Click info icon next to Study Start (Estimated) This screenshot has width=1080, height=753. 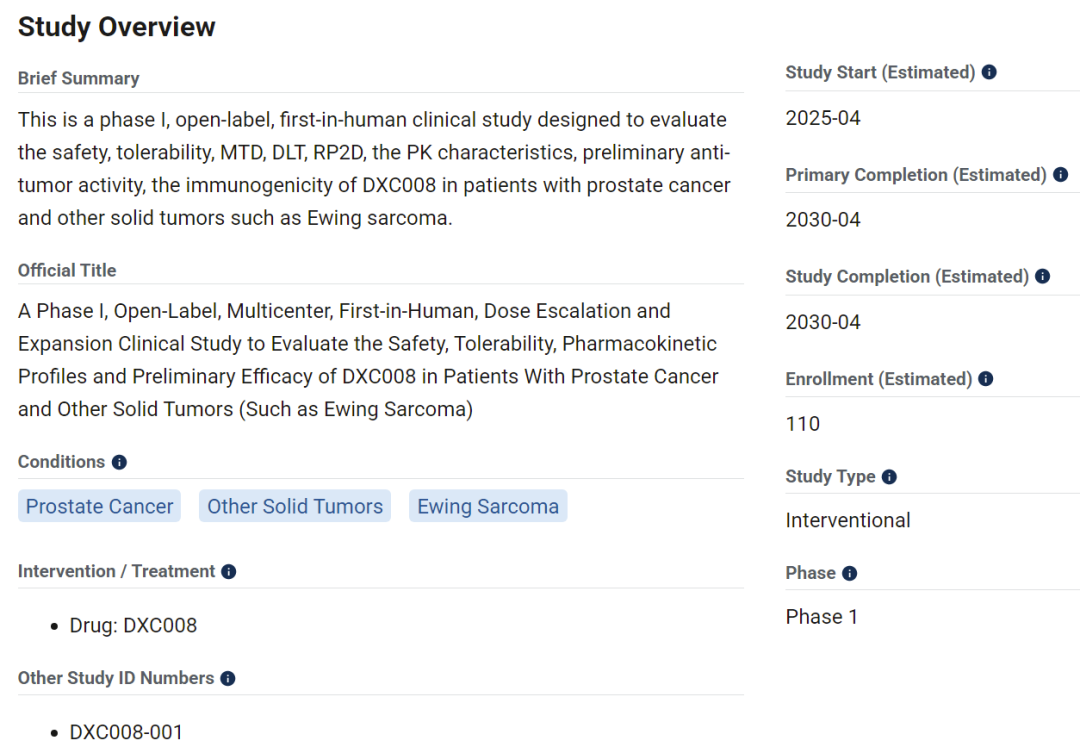pyautogui.click(x=989, y=72)
